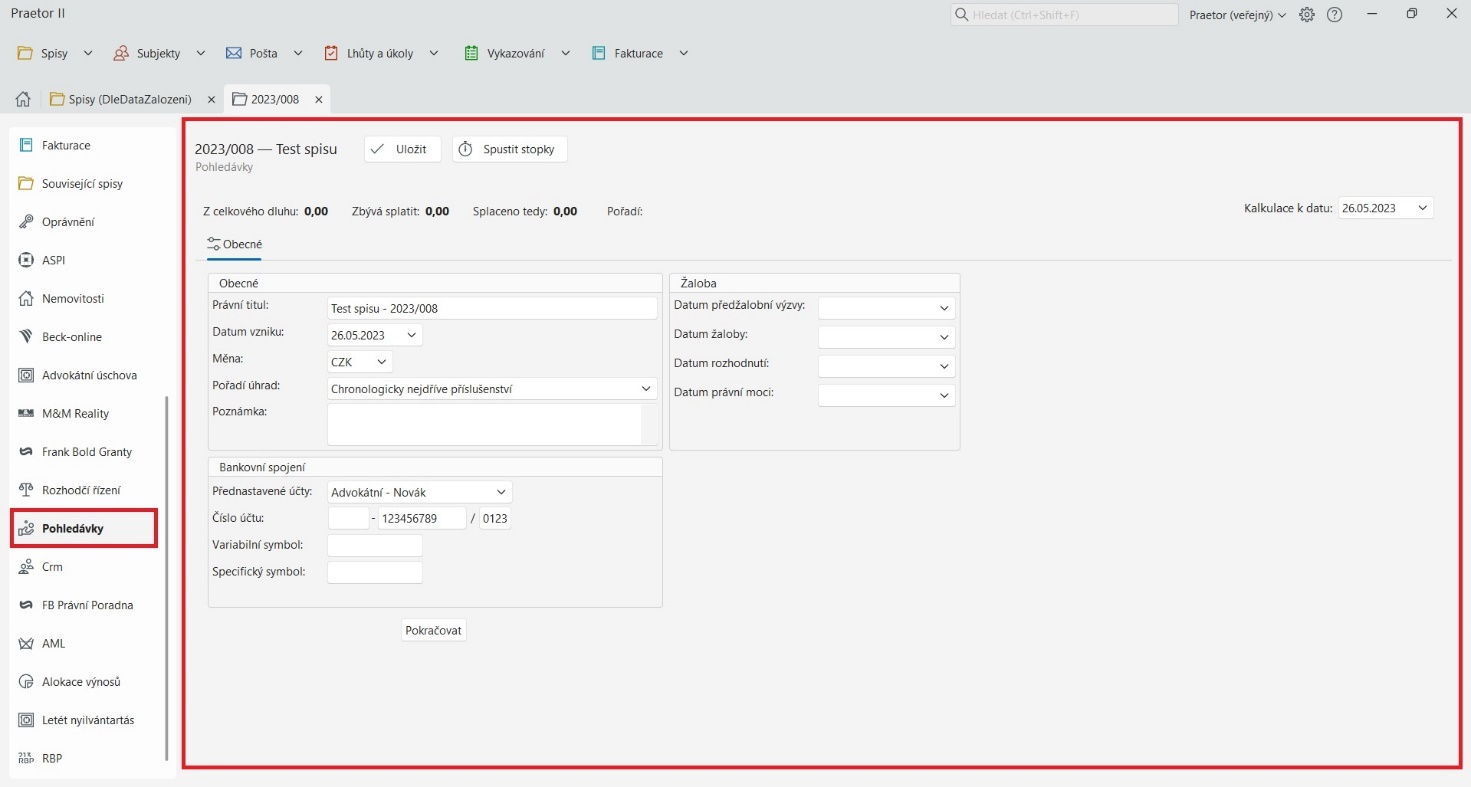Open the Vykazování menu
Viewport: 1471px width, 787px height.
coord(516,53)
